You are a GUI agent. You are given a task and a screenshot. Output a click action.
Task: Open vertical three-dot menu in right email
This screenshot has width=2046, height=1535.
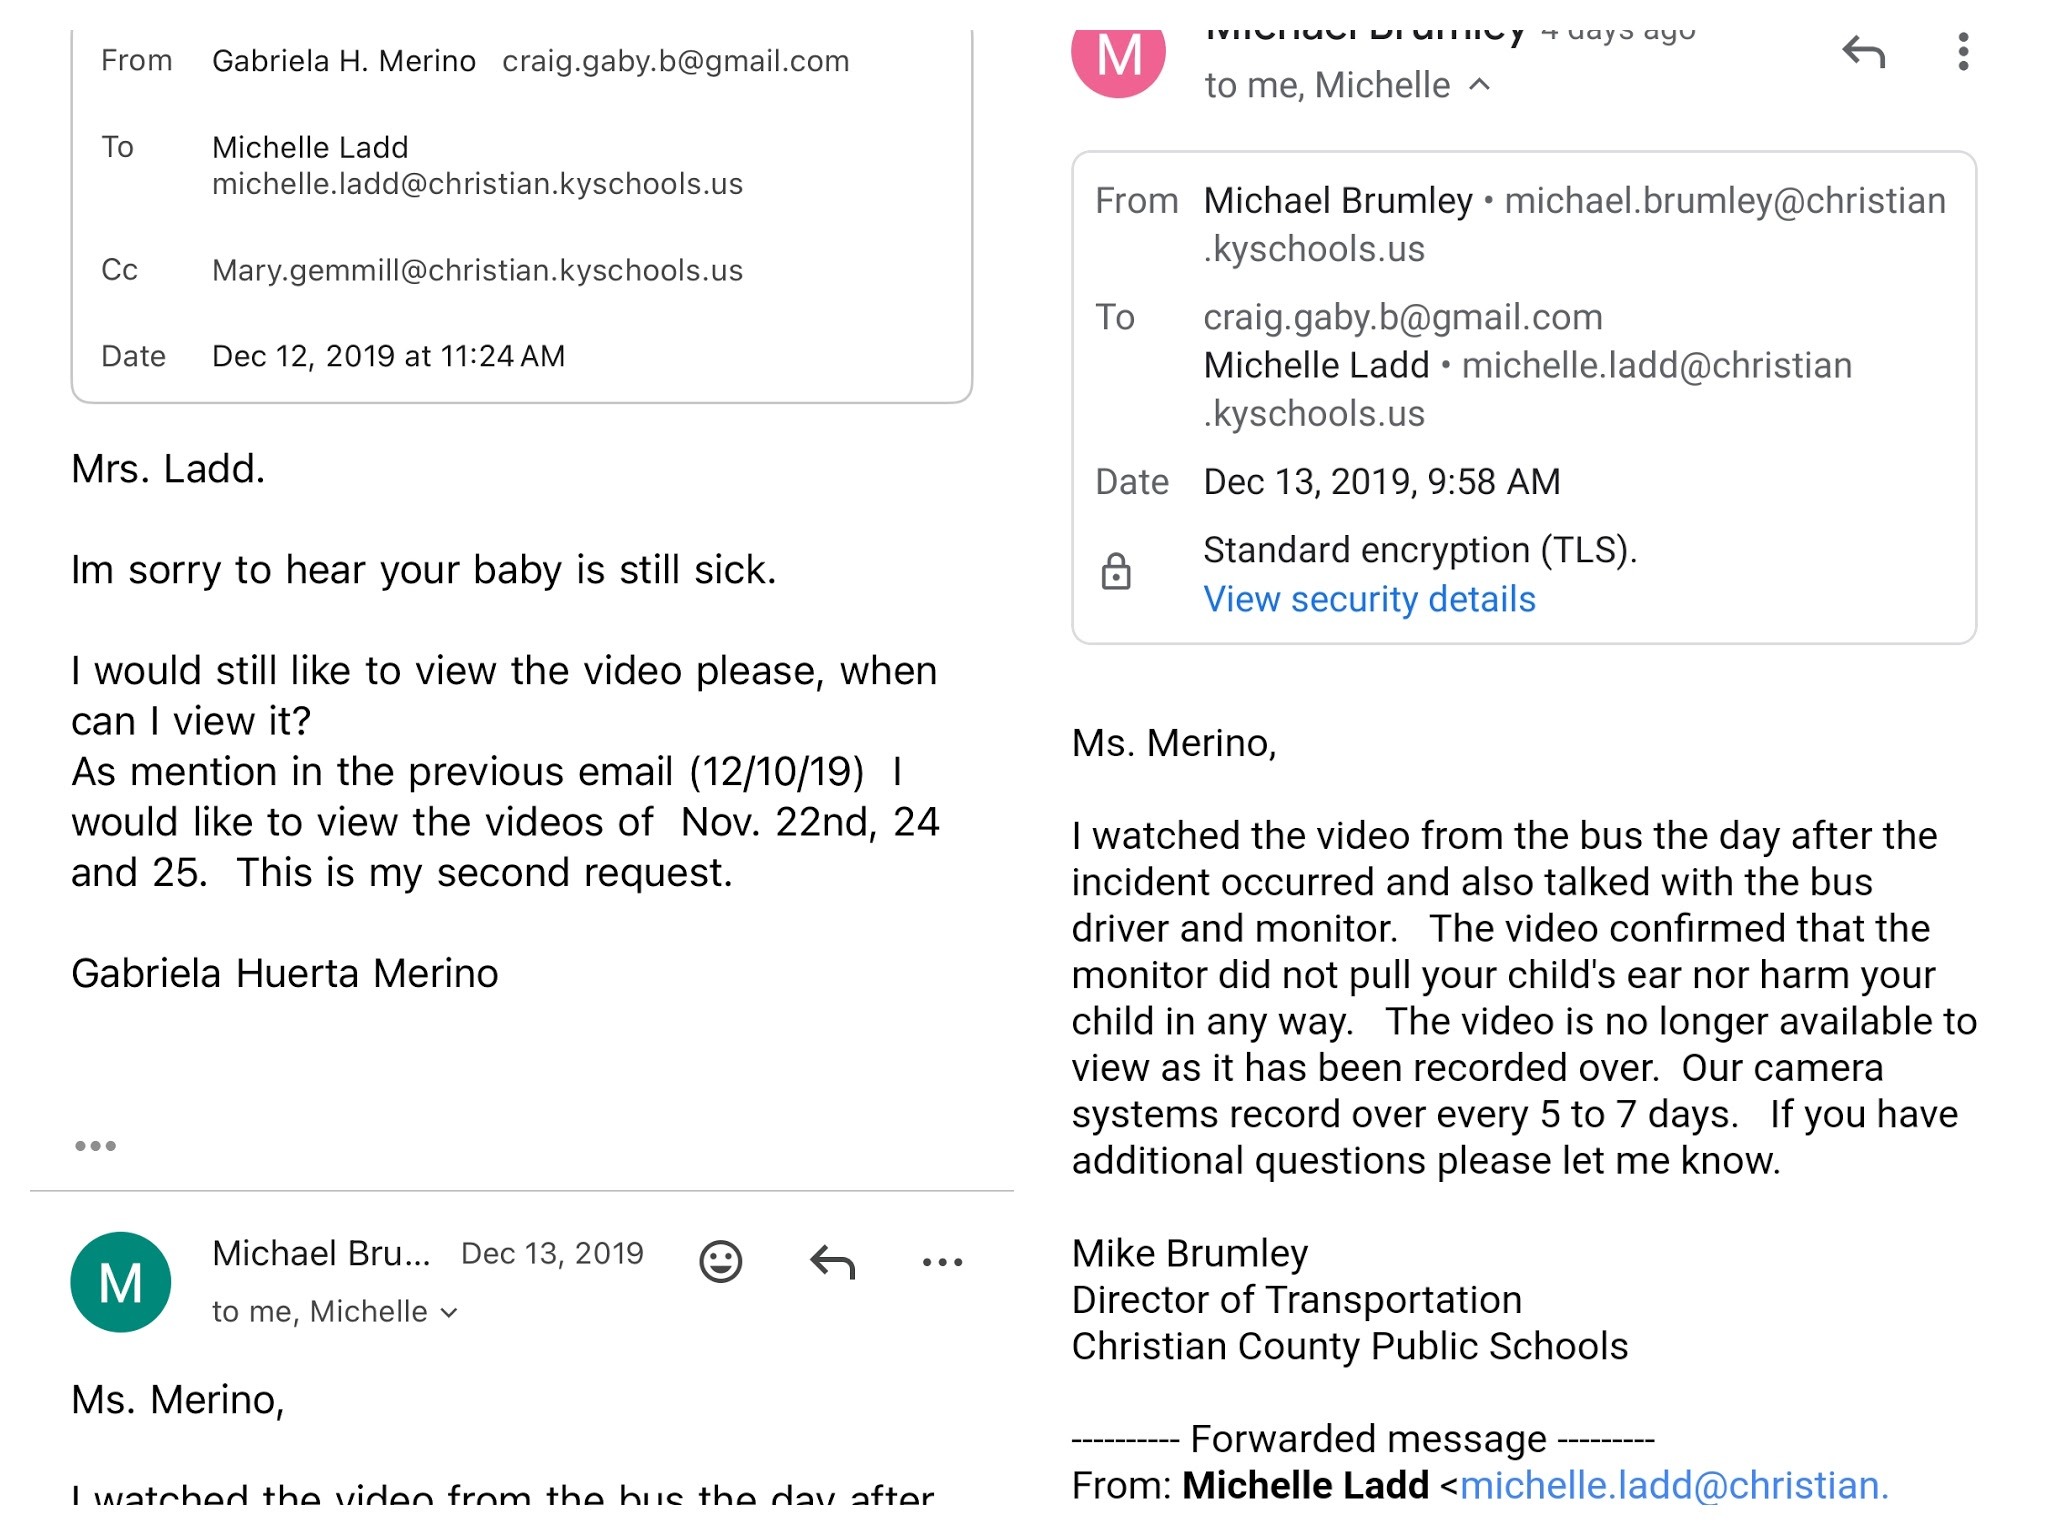pyautogui.click(x=1963, y=52)
